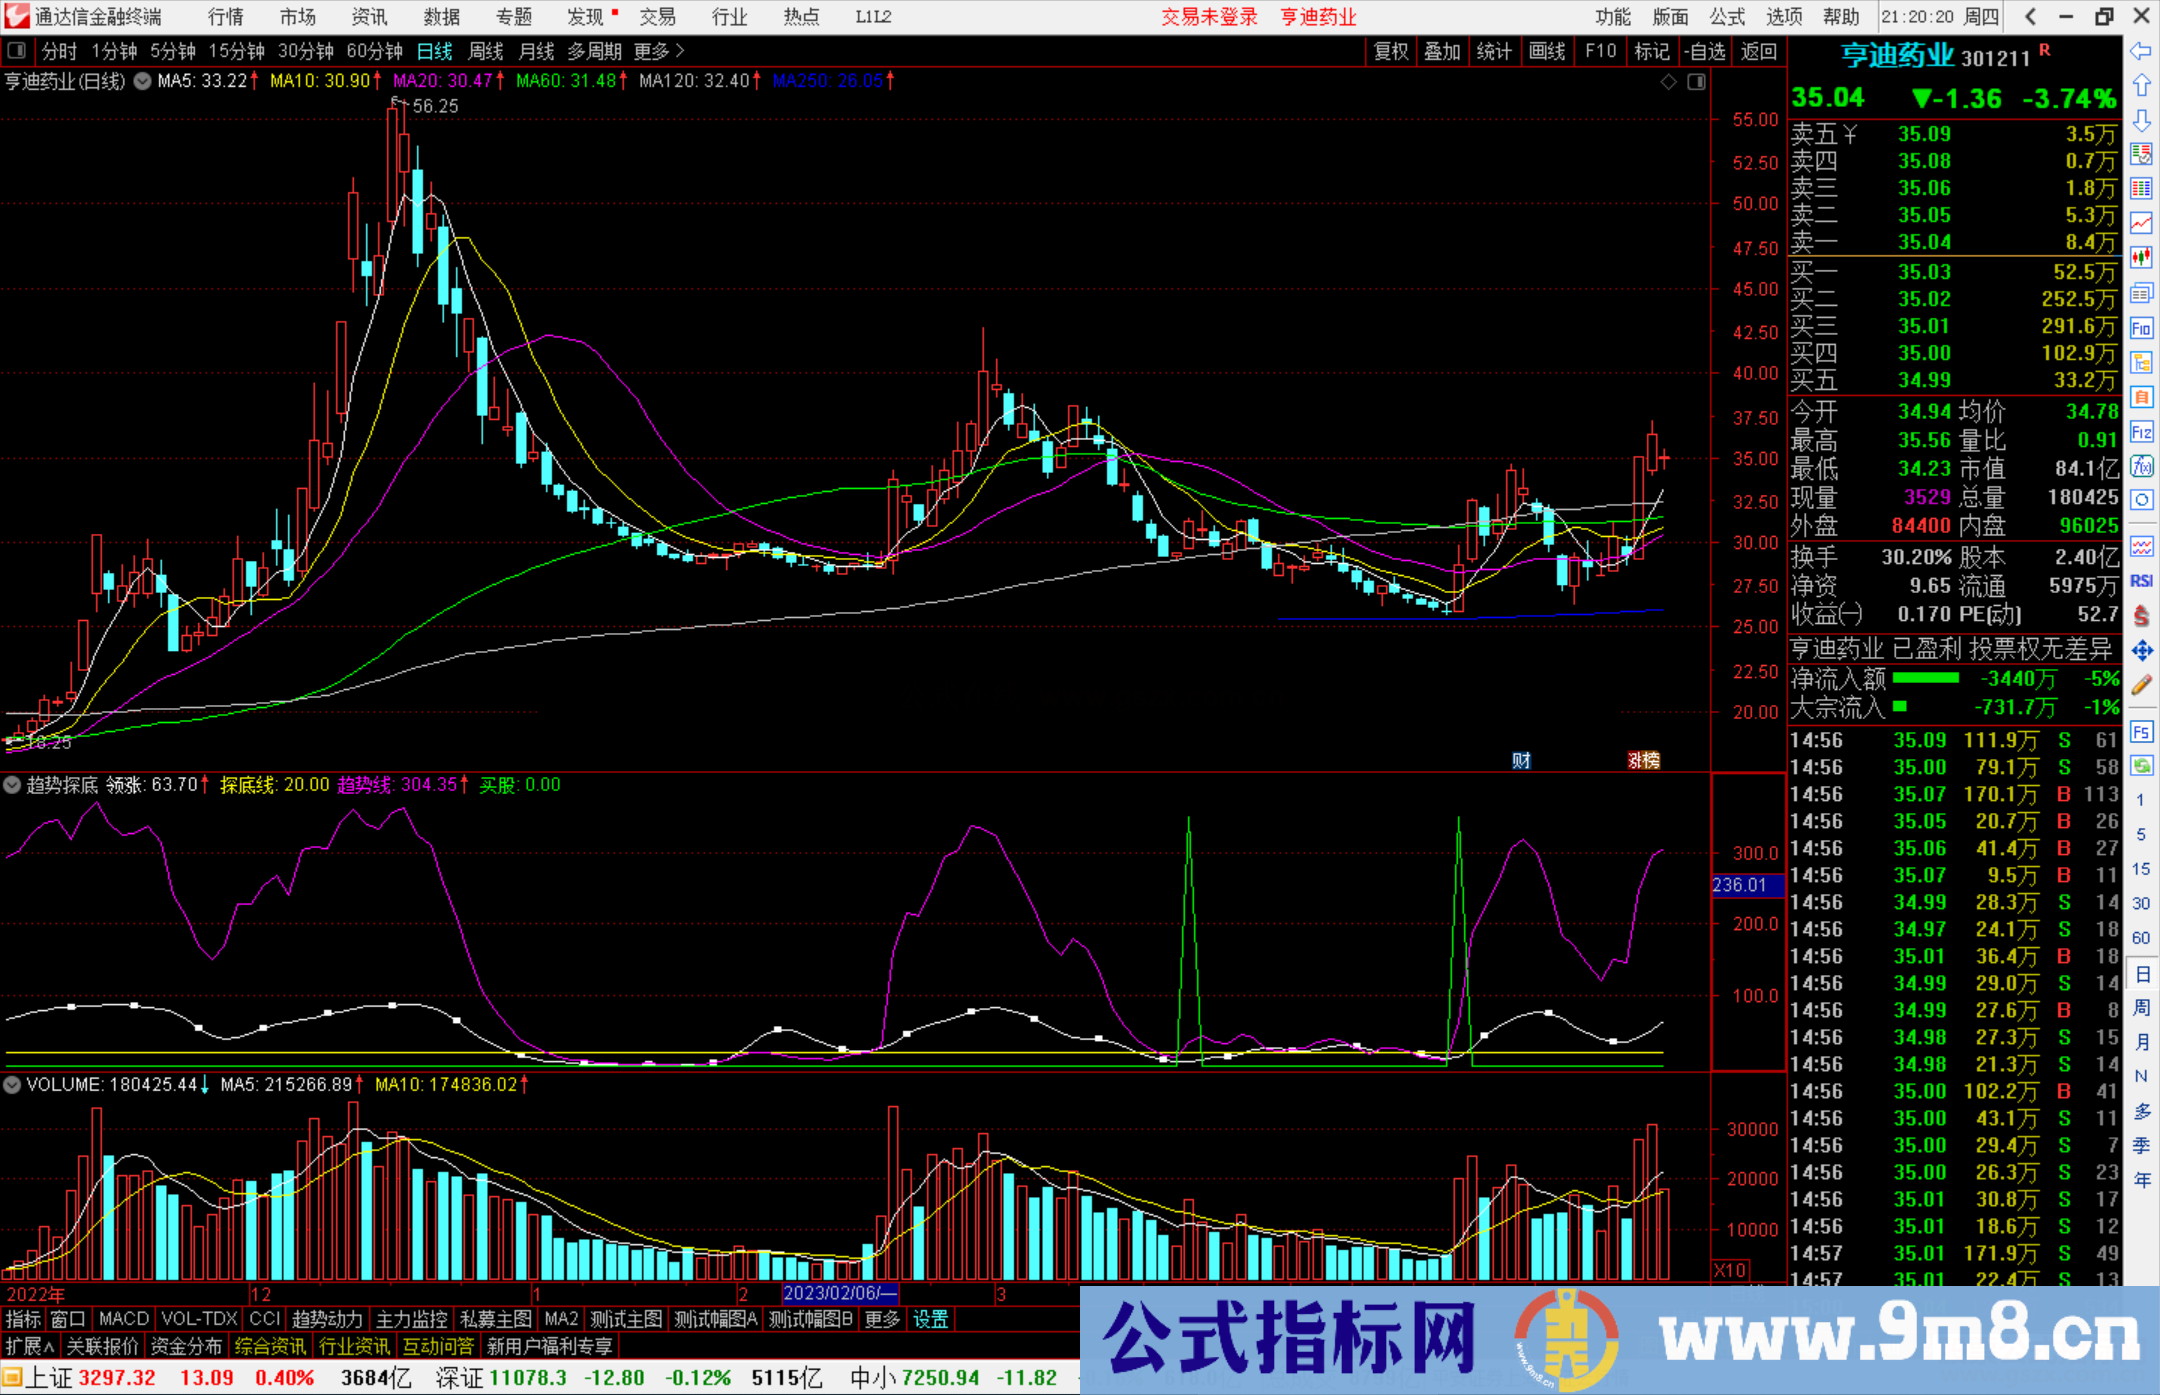Viewport: 2160px width, 1395px height.
Task: Open the 更多 indicator tabs list
Action: click(882, 1319)
